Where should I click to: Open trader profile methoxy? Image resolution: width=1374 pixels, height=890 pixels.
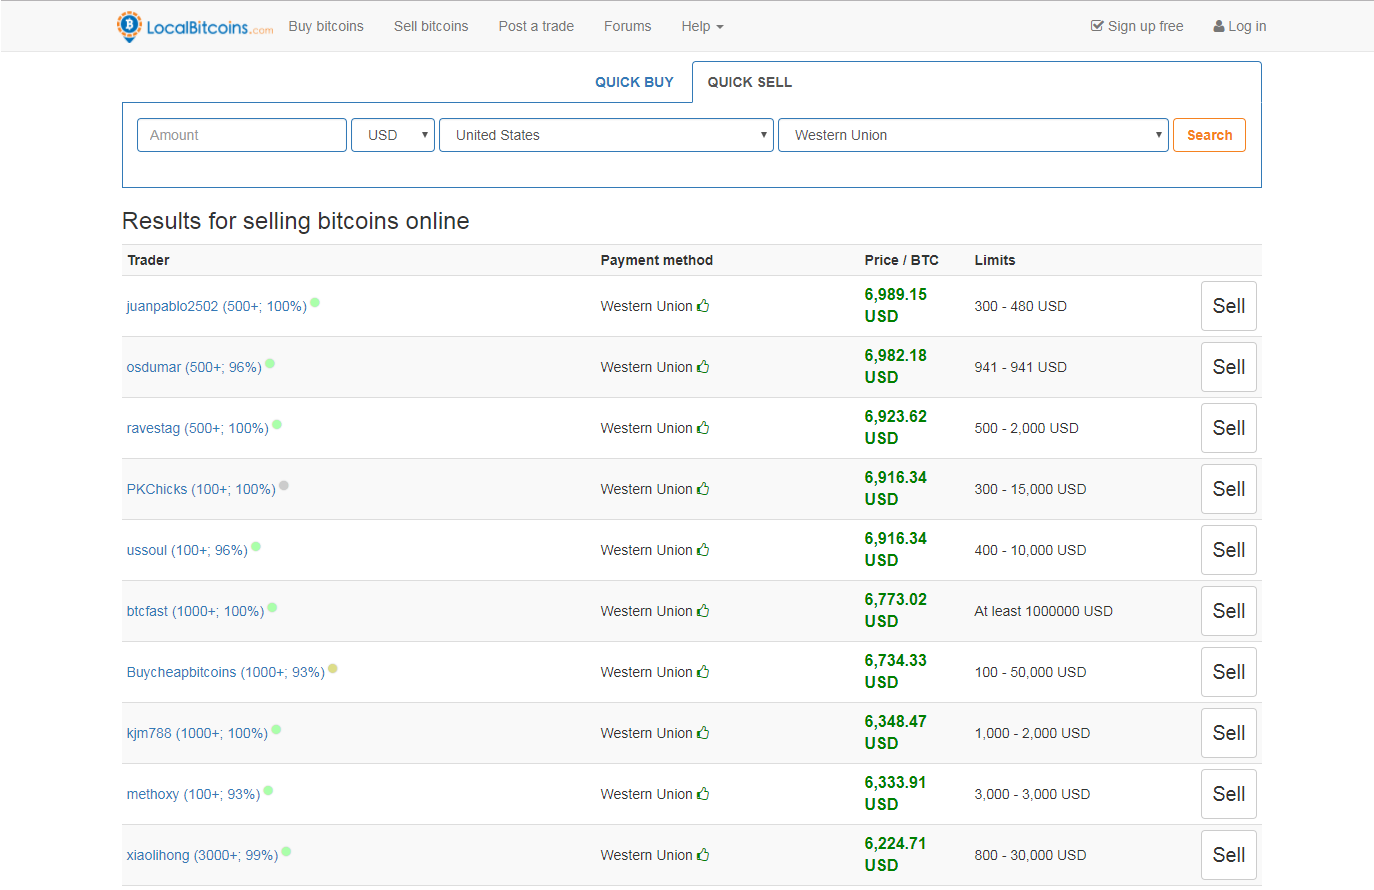click(193, 794)
